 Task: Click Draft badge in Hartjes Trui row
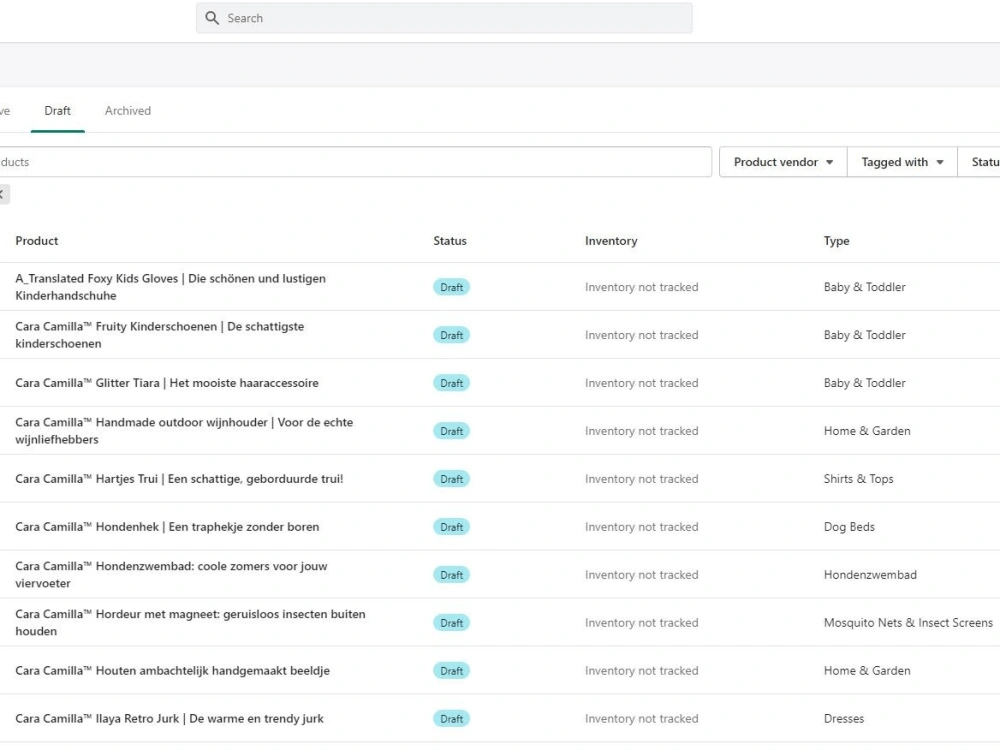point(452,479)
